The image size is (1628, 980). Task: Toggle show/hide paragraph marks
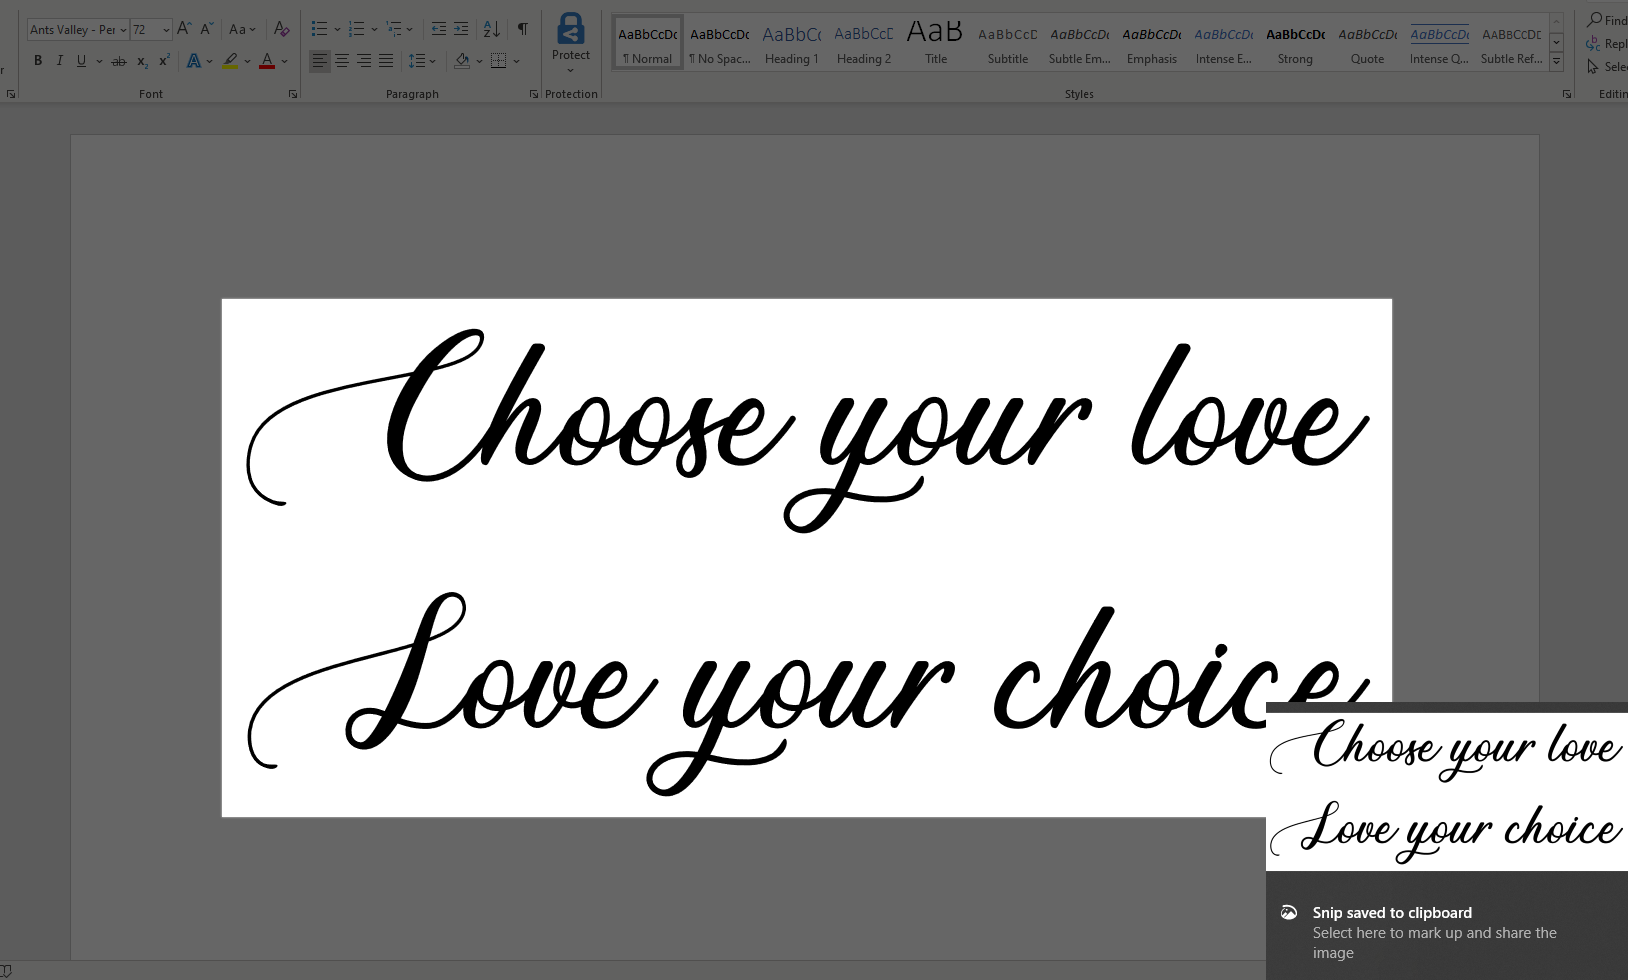(x=523, y=29)
